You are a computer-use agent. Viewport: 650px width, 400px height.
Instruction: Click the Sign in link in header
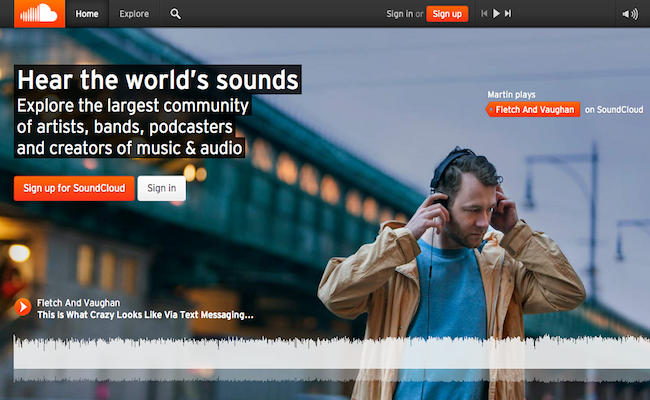coord(399,14)
